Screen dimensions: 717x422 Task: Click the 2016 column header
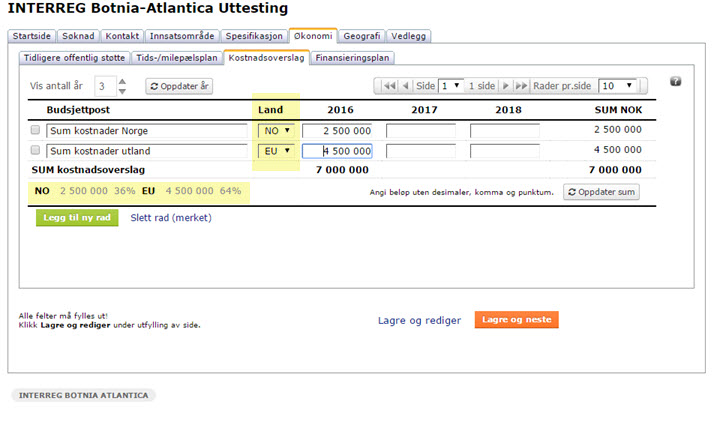(340, 110)
